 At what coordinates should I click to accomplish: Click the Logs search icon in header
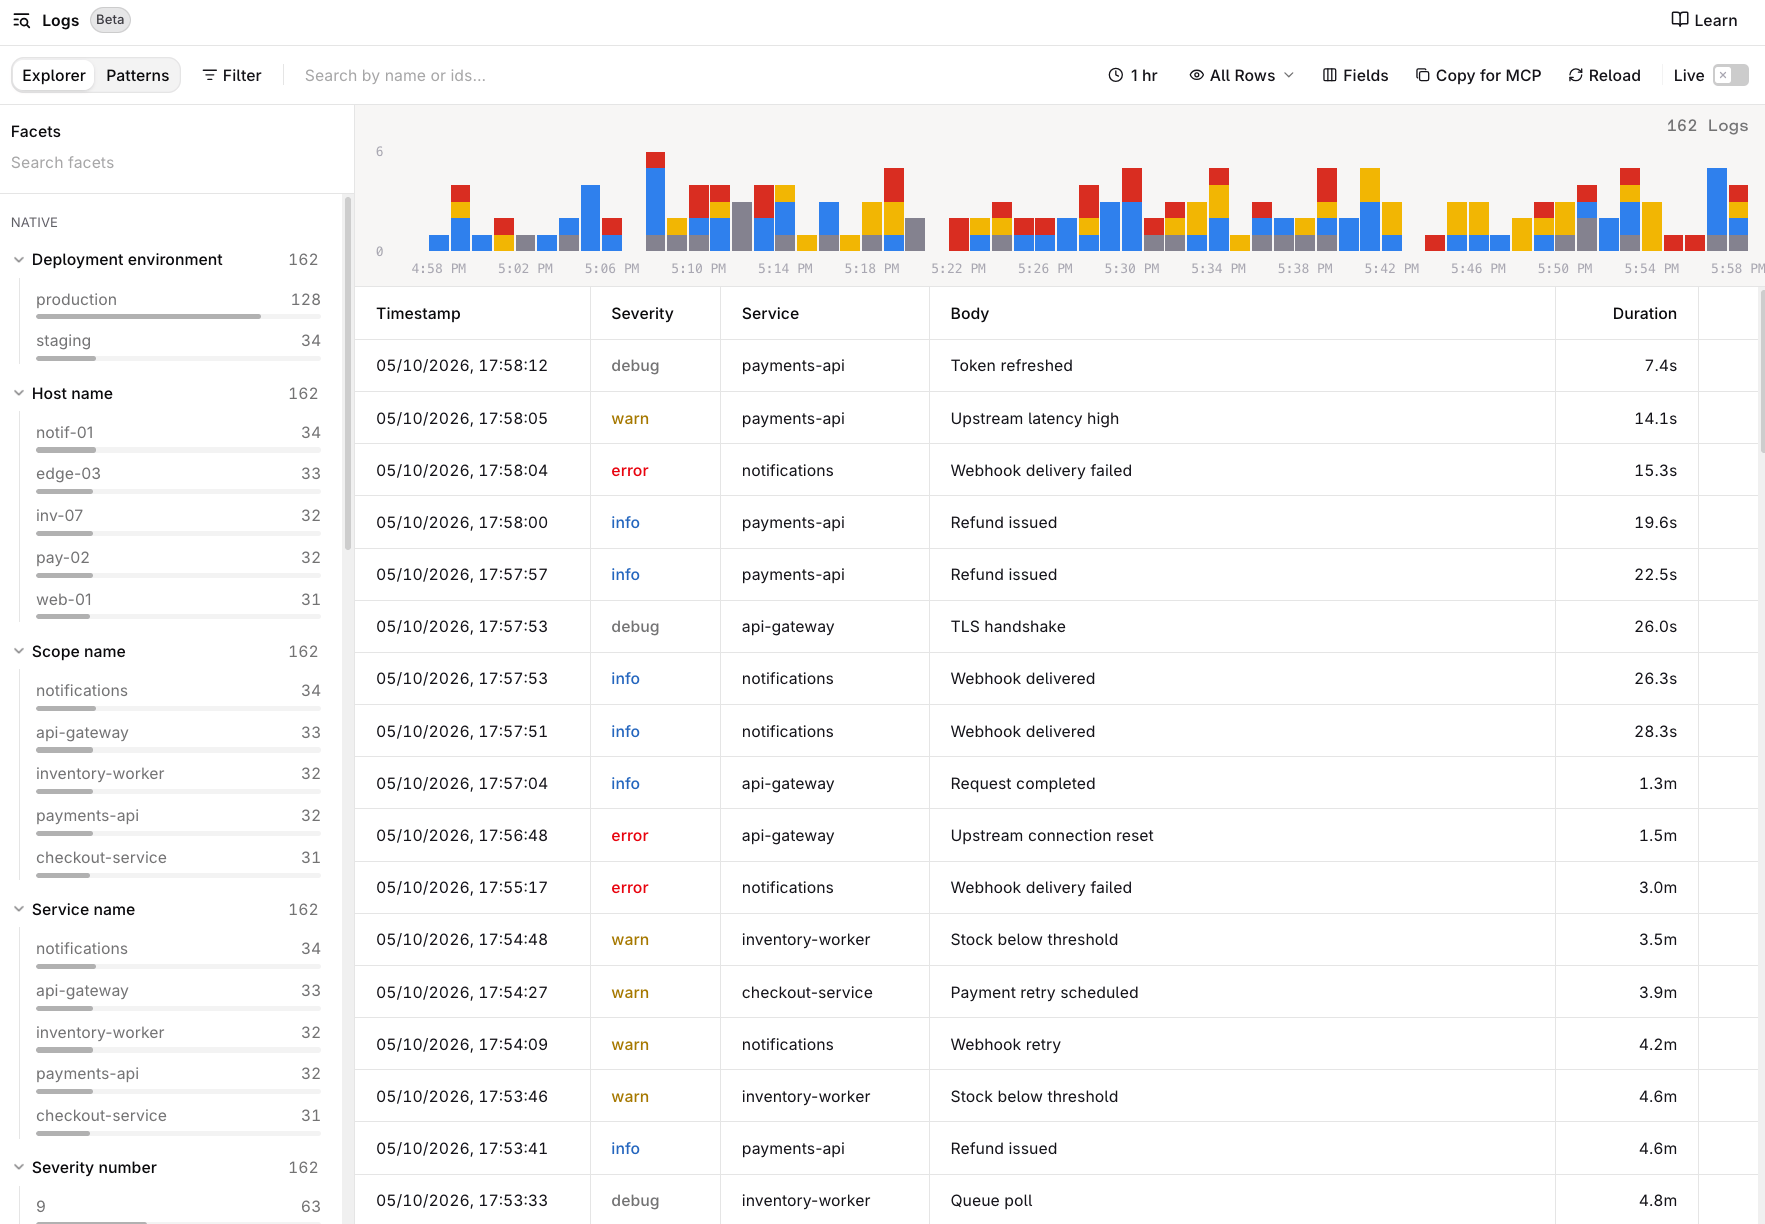coord(21,20)
